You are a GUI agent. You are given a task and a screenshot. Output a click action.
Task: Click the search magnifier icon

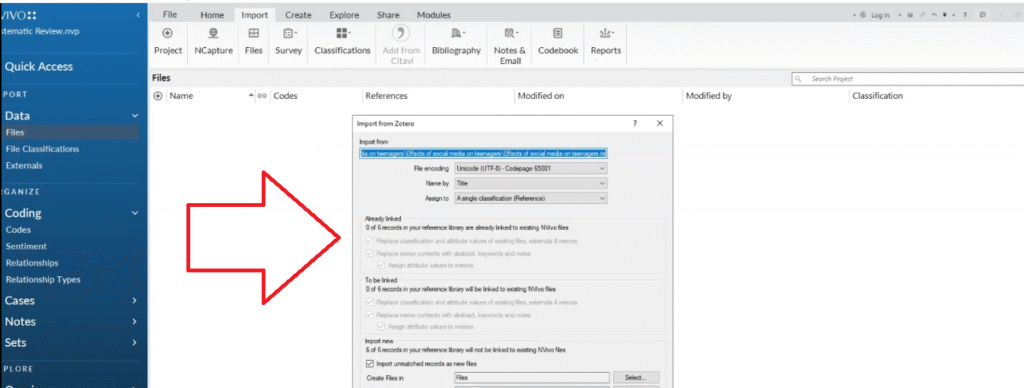tap(798, 79)
